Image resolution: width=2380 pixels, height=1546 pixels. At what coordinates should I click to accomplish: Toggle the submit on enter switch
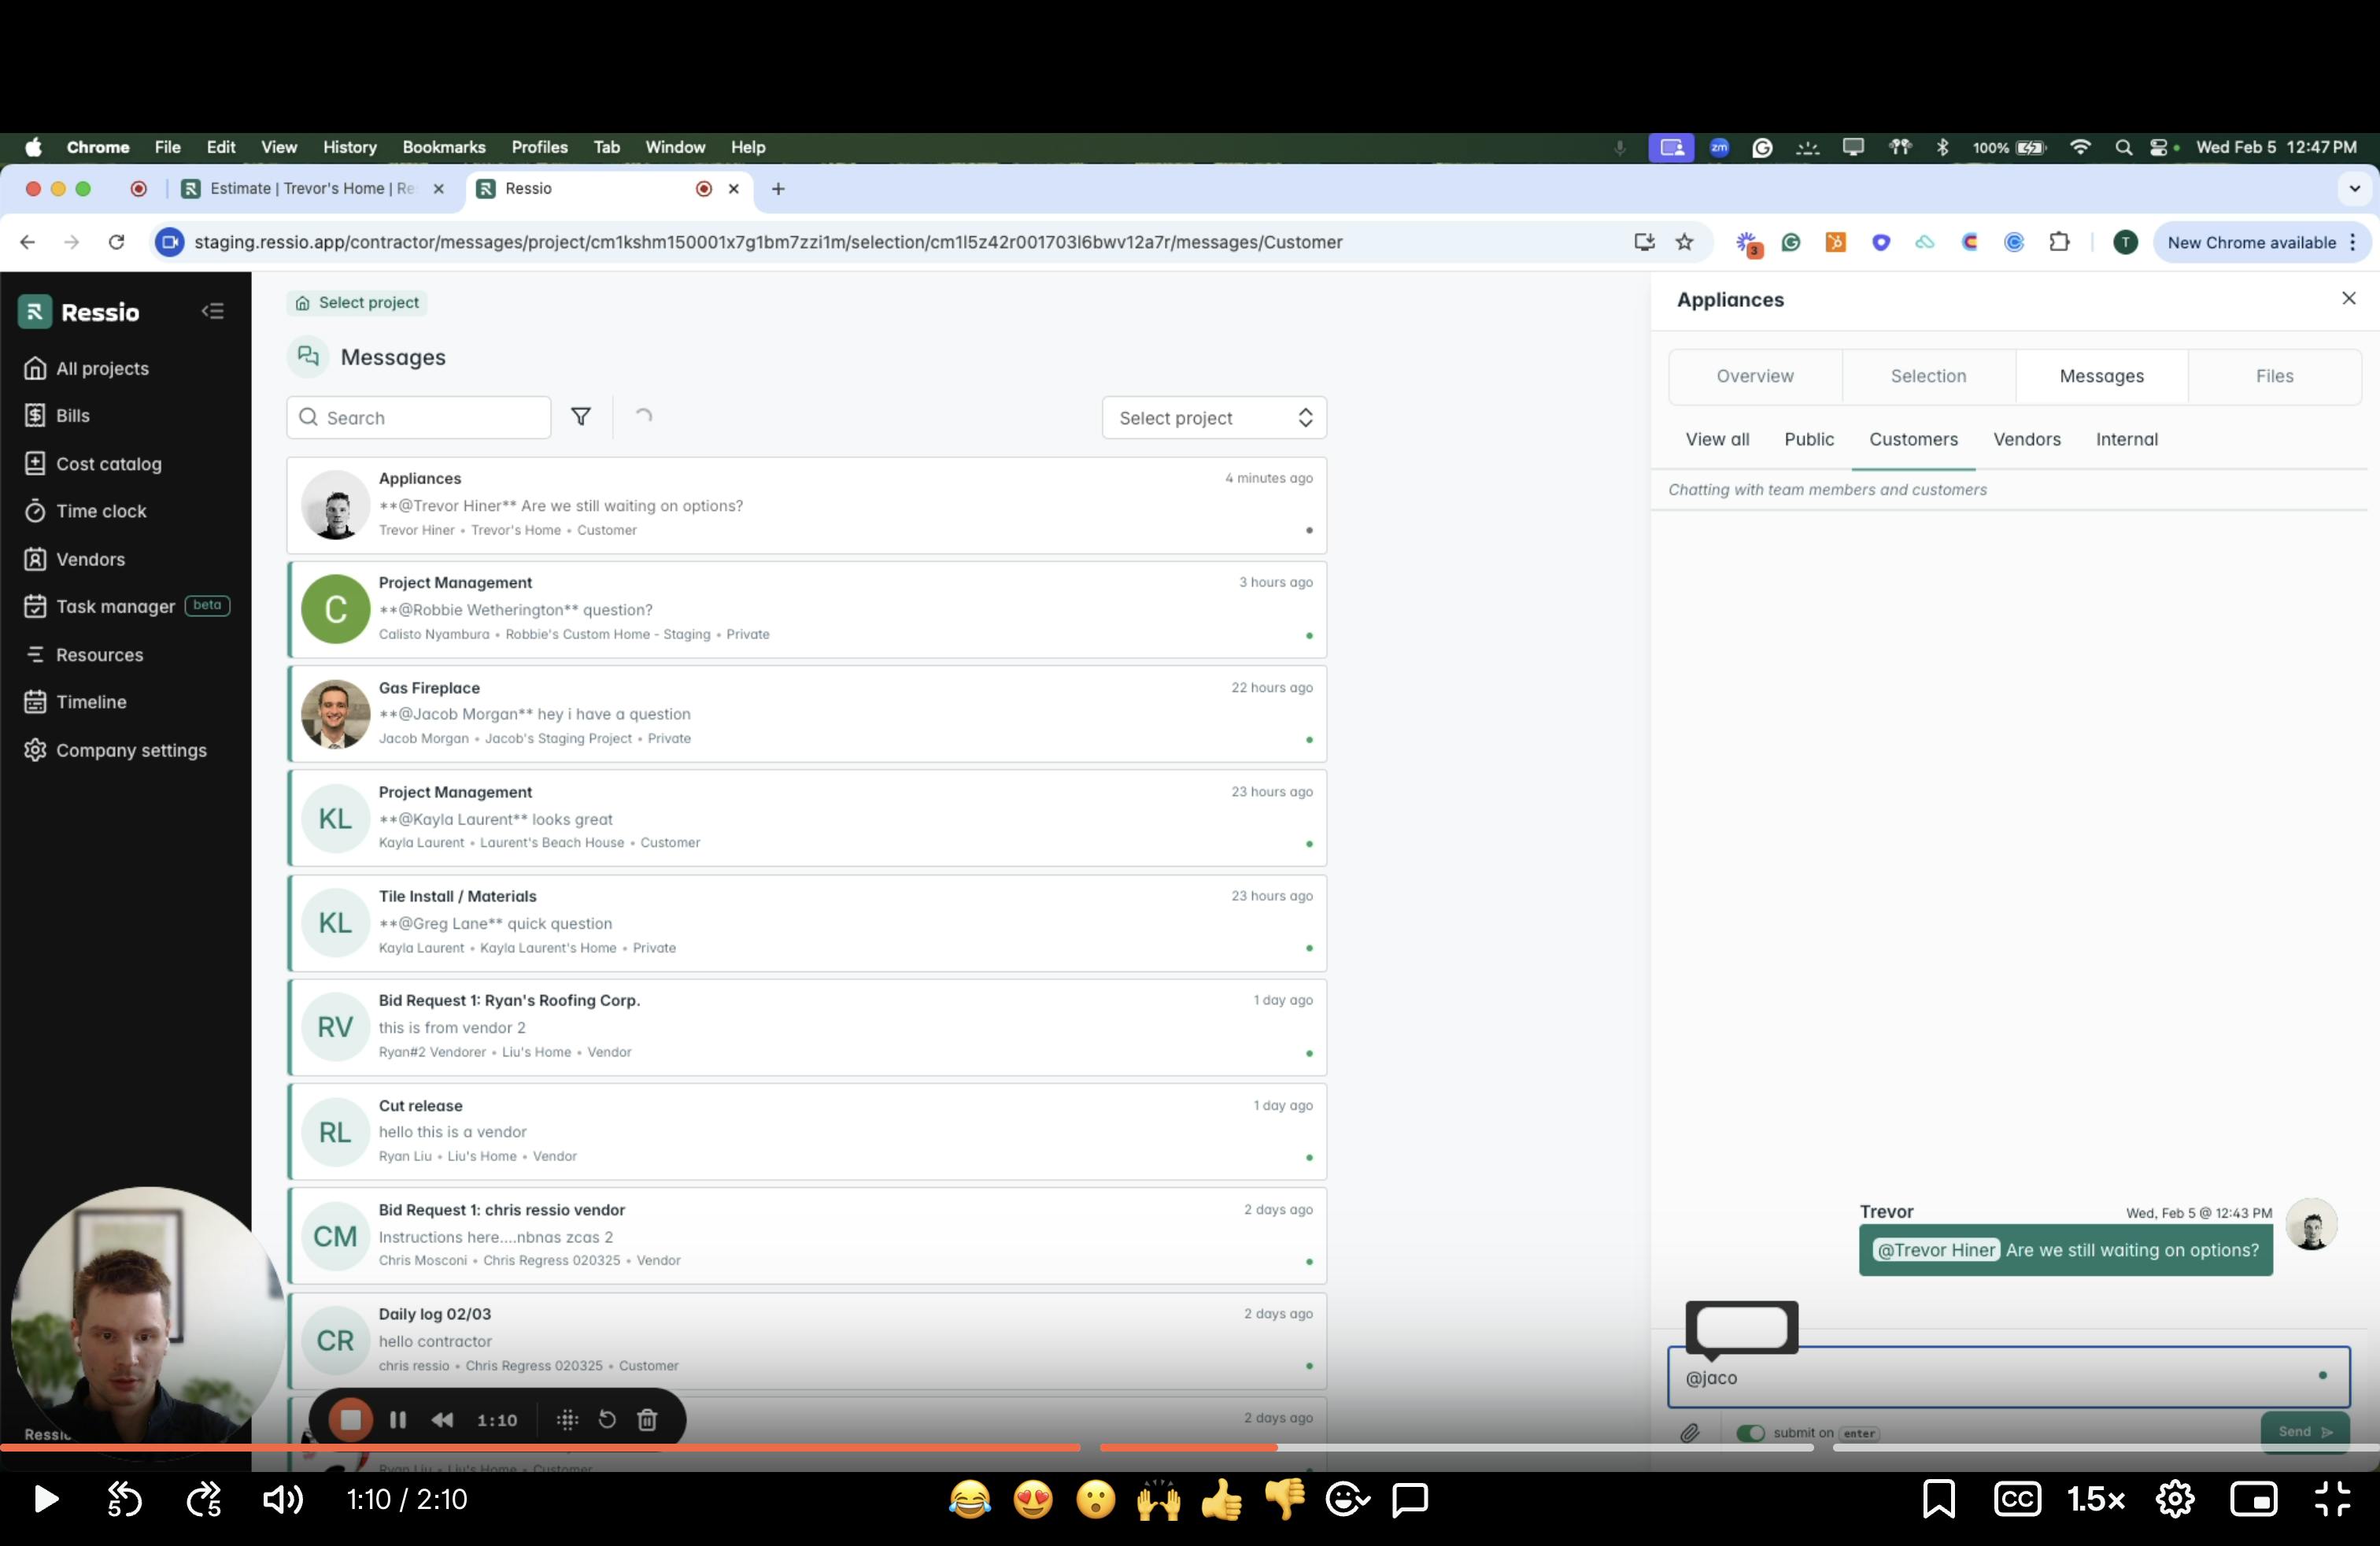coord(1750,1432)
